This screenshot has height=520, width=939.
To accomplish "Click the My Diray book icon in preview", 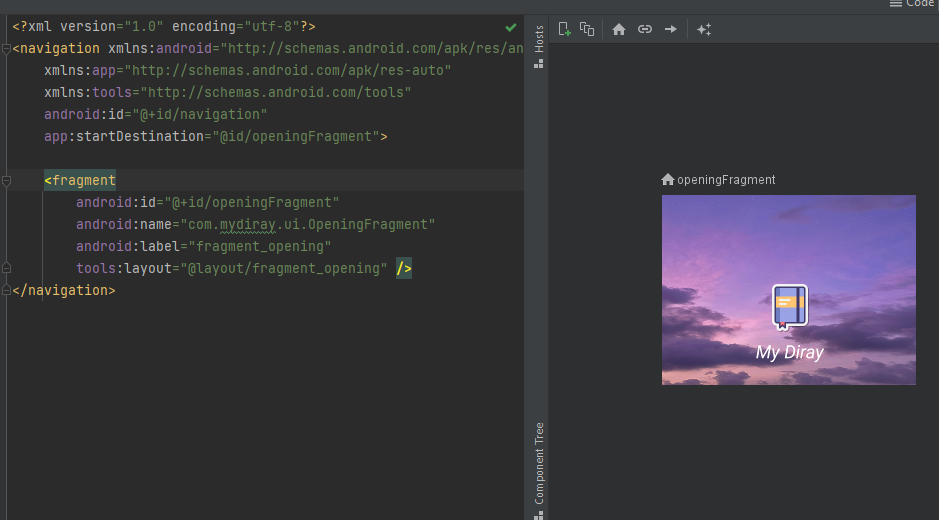I will pyautogui.click(x=789, y=307).
